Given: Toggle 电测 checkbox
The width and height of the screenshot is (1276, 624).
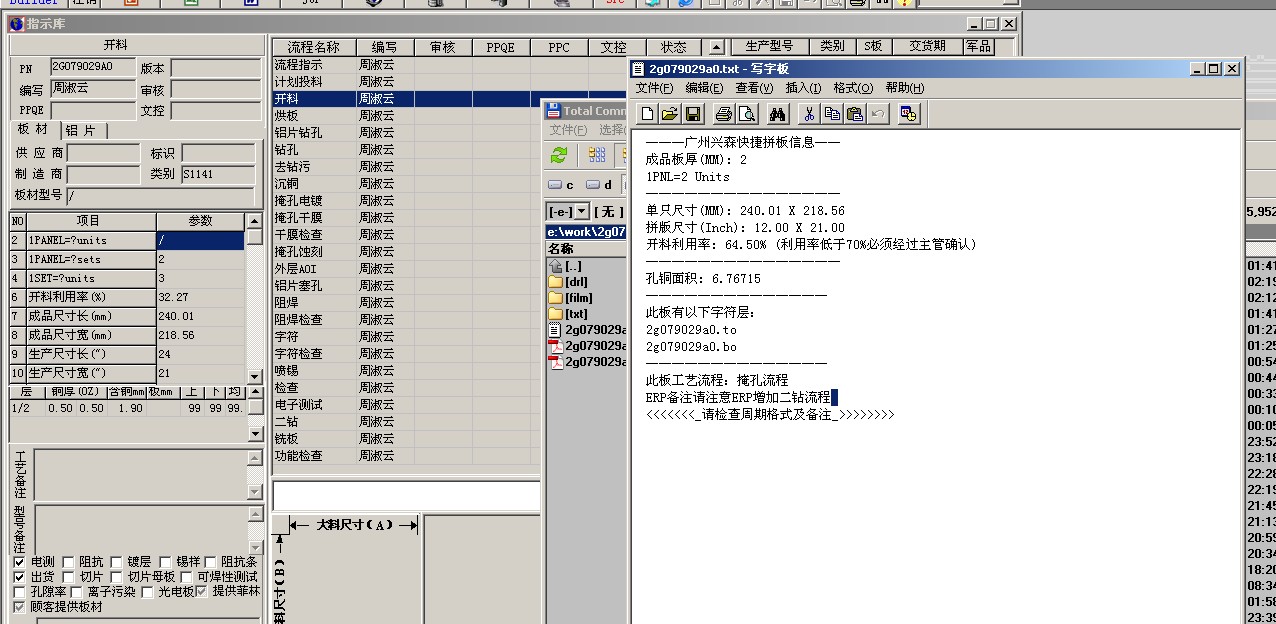Looking at the screenshot, I should [x=19, y=562].
